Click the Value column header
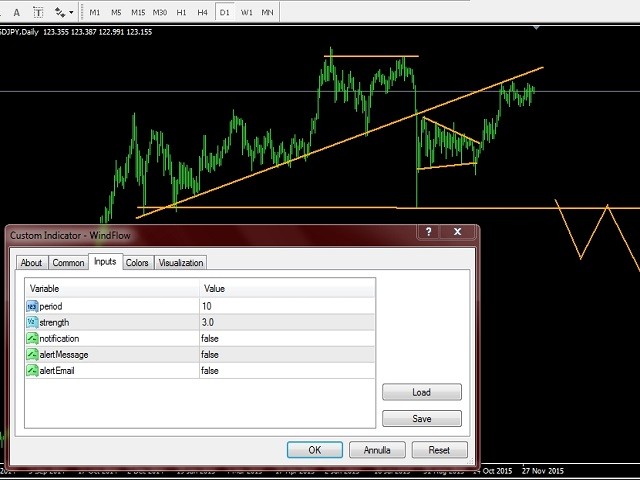Screen dimensions: 640x480 click(287, 289)
